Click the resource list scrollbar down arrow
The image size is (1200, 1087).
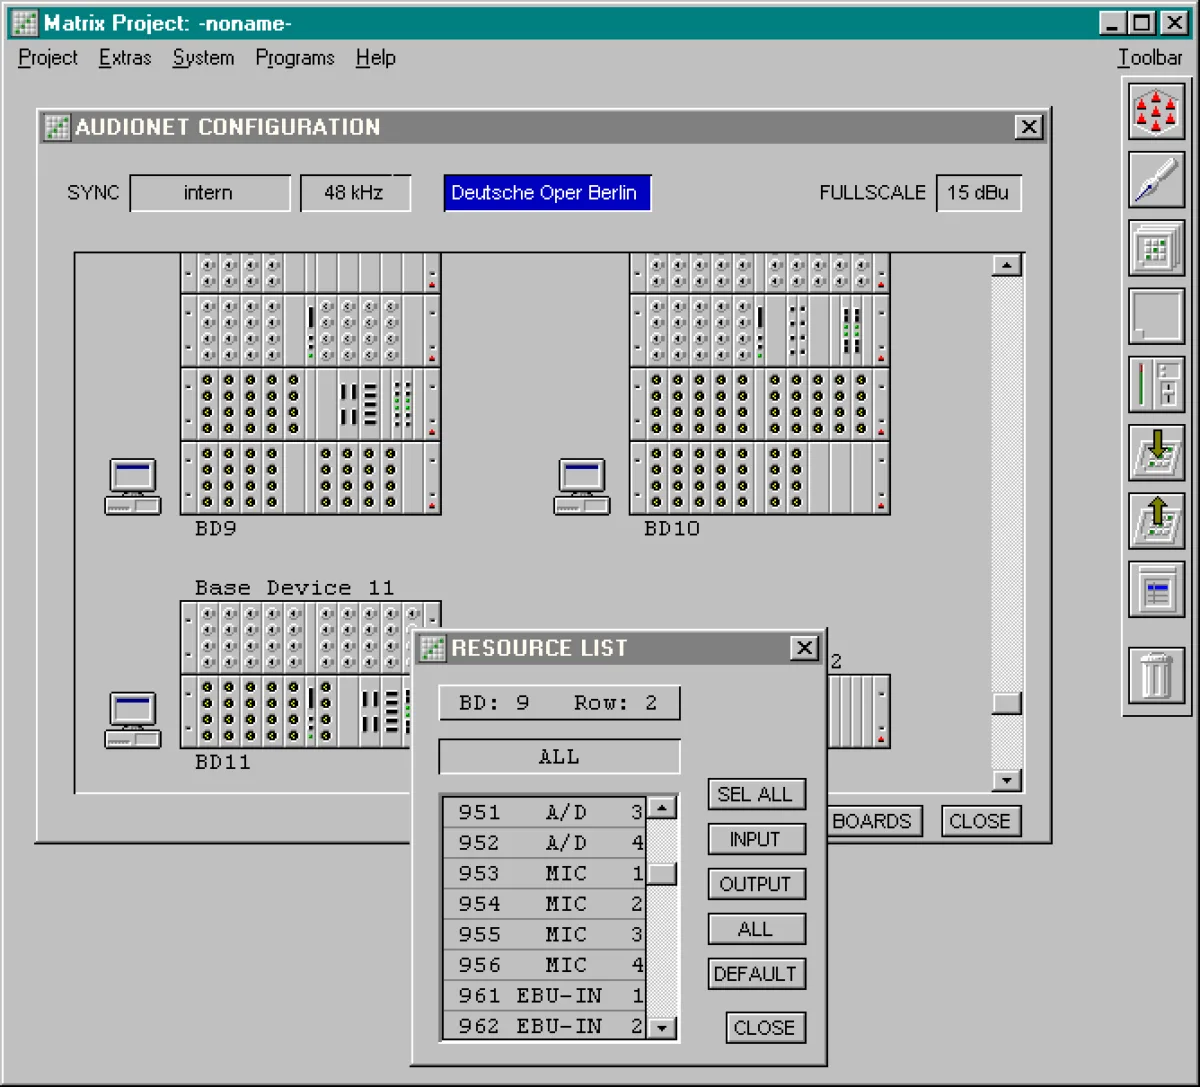(x=662, y=1027)
